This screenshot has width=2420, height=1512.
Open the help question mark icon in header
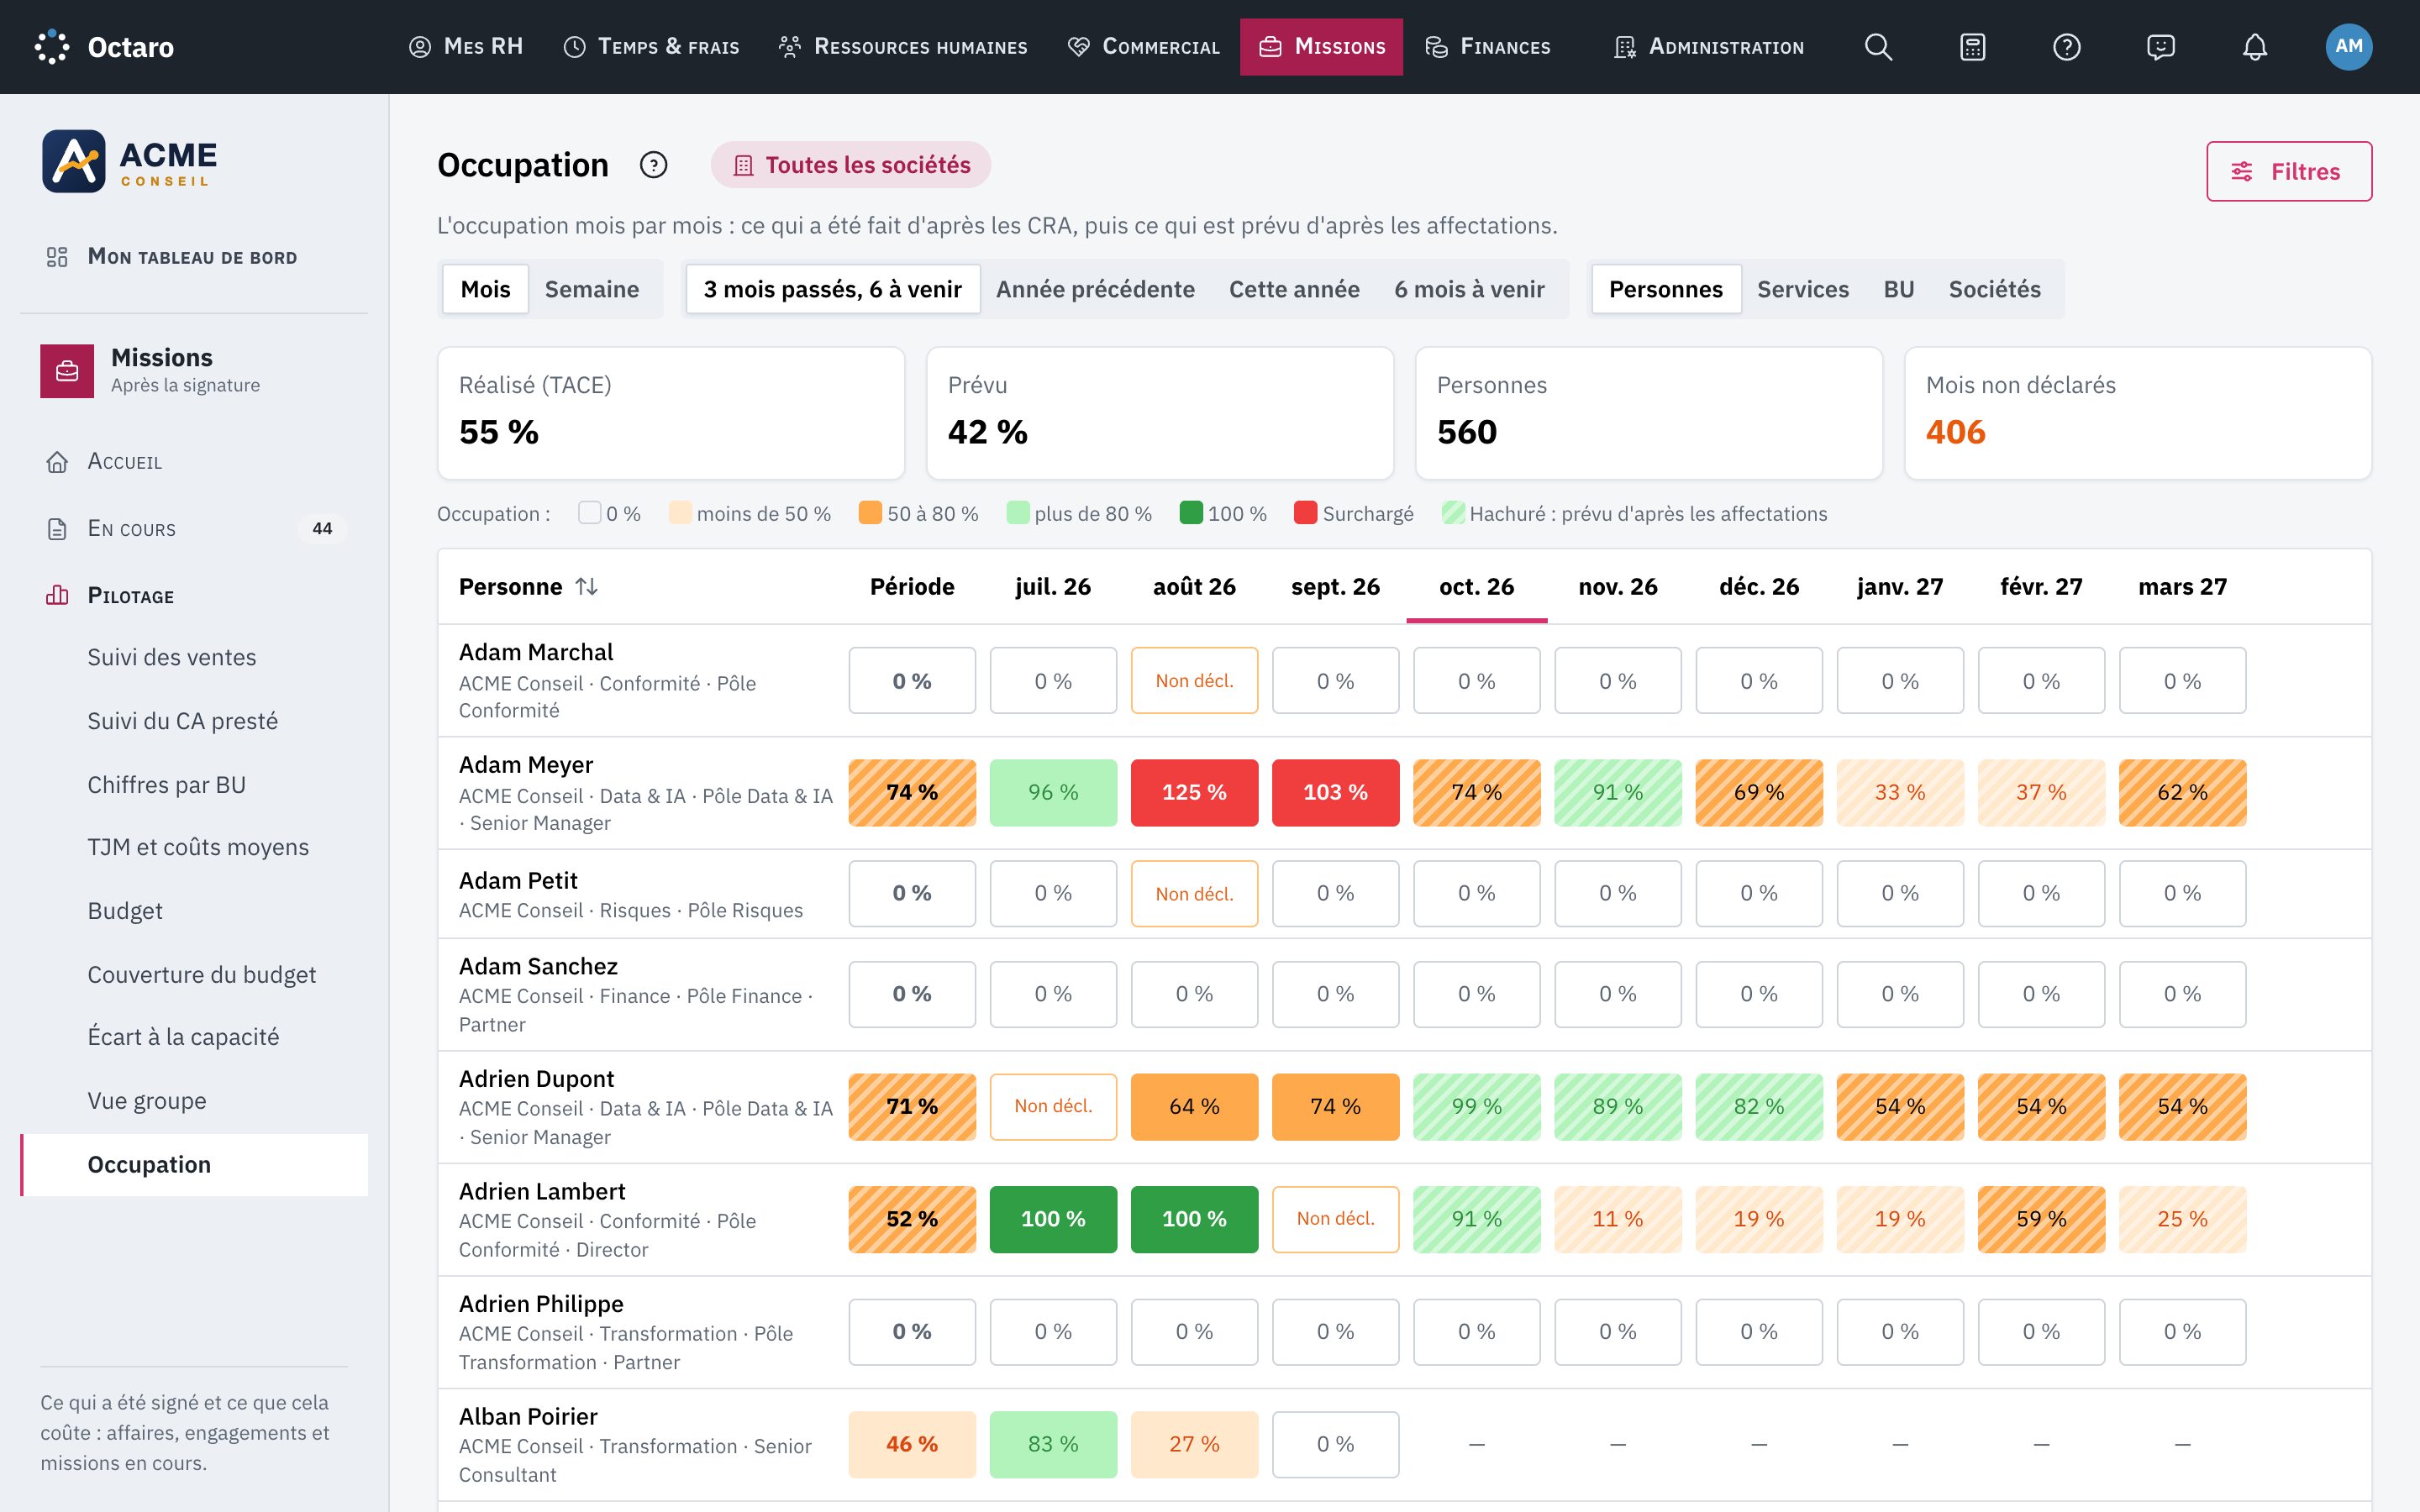(x=2066, y=47)
